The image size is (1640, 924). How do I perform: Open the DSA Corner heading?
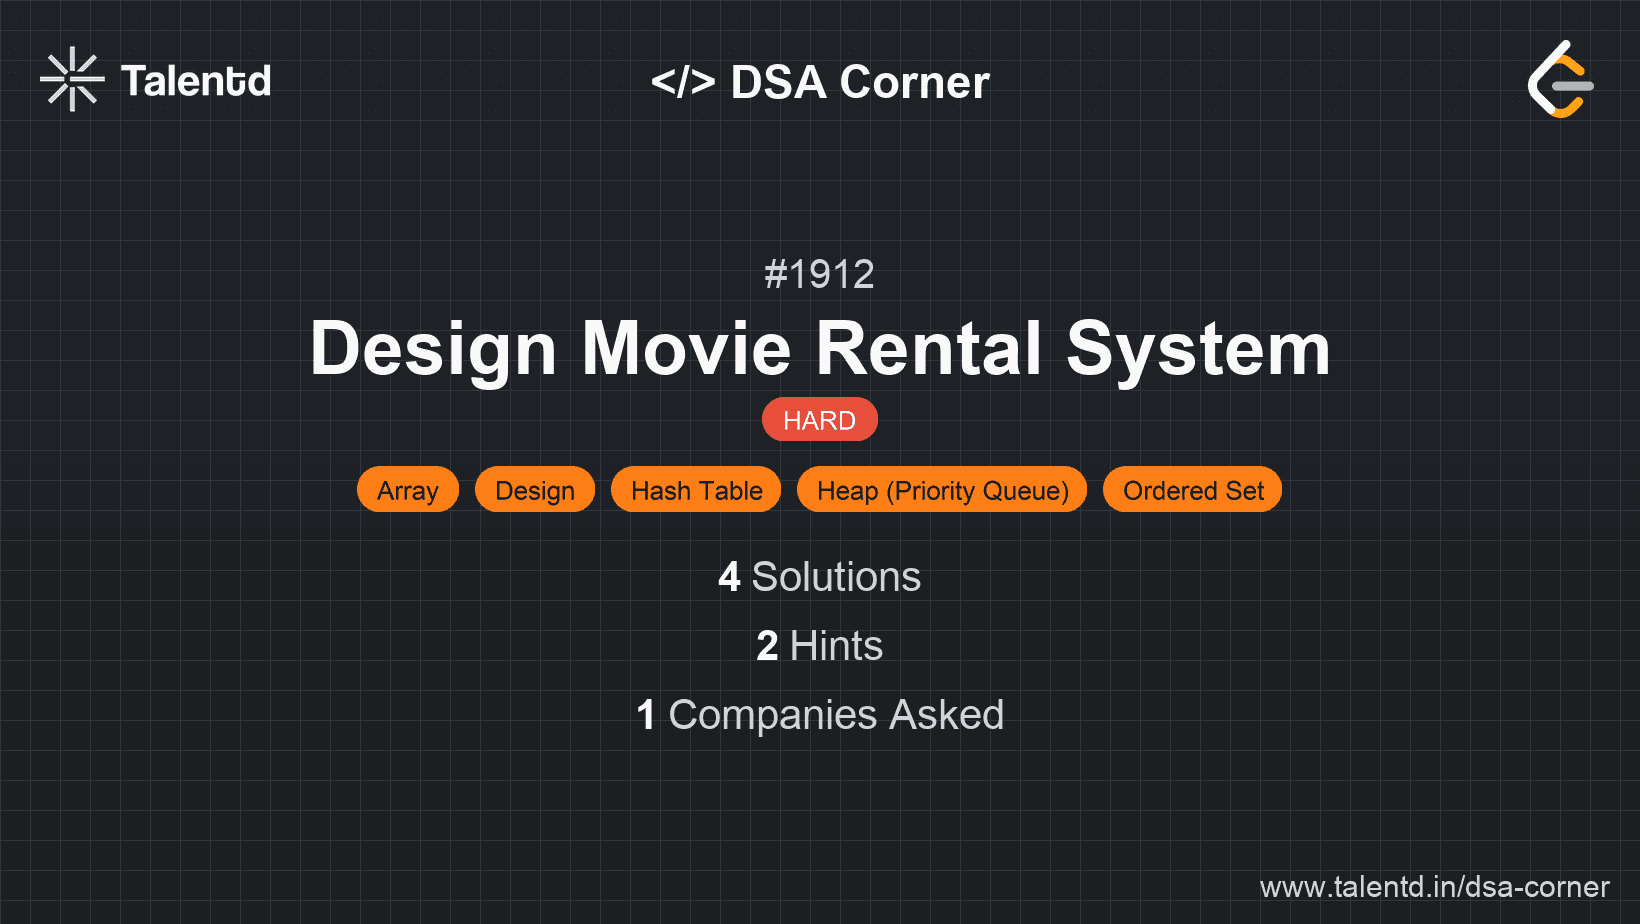pyautogui.click(x=860, y=82)
